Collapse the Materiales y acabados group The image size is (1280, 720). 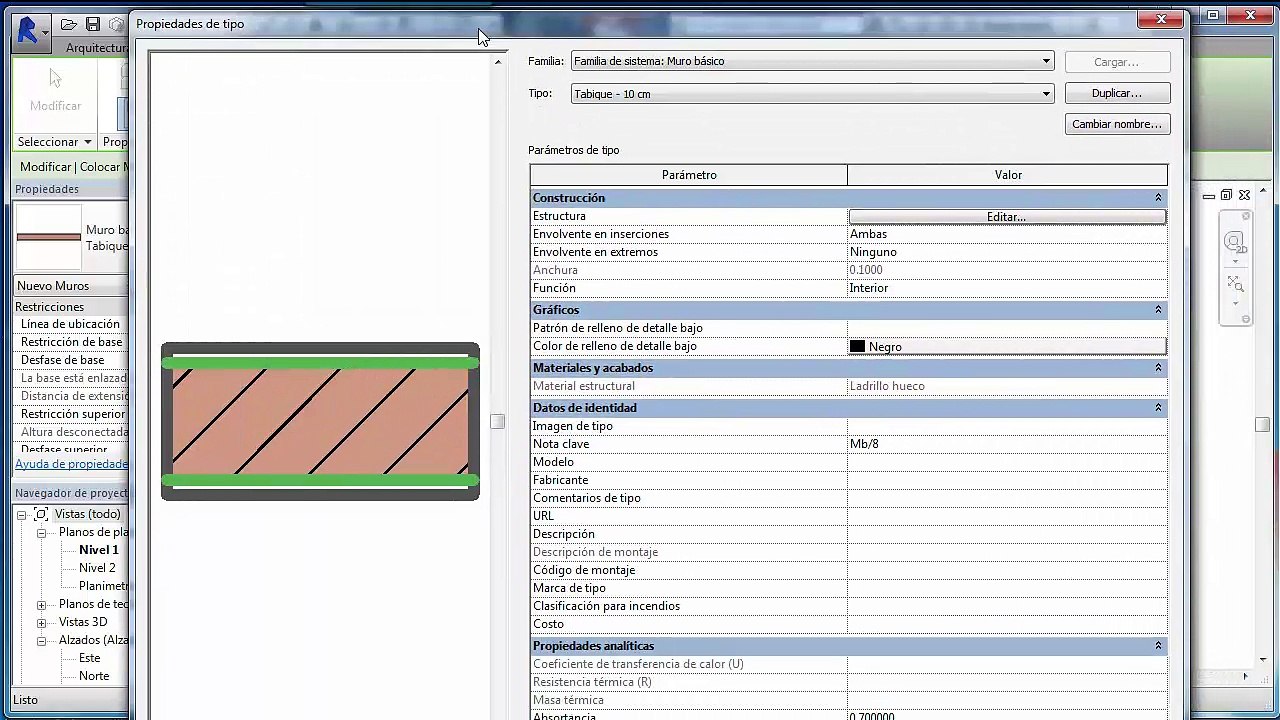click(x=1158, y=368)
